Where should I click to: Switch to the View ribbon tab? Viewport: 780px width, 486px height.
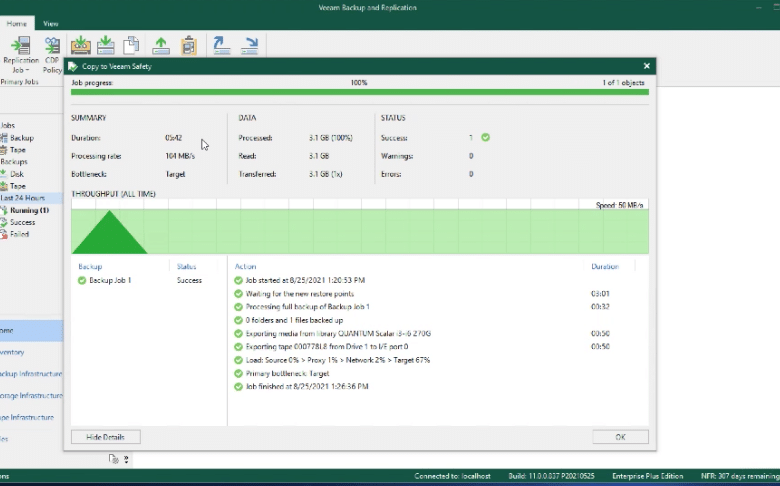point(51,23)
